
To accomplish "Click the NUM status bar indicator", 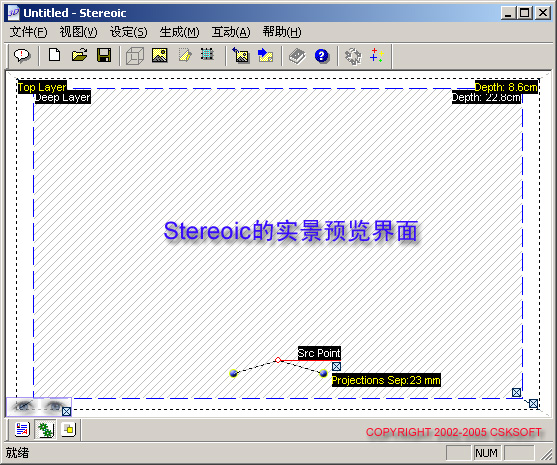I will 486,453.
